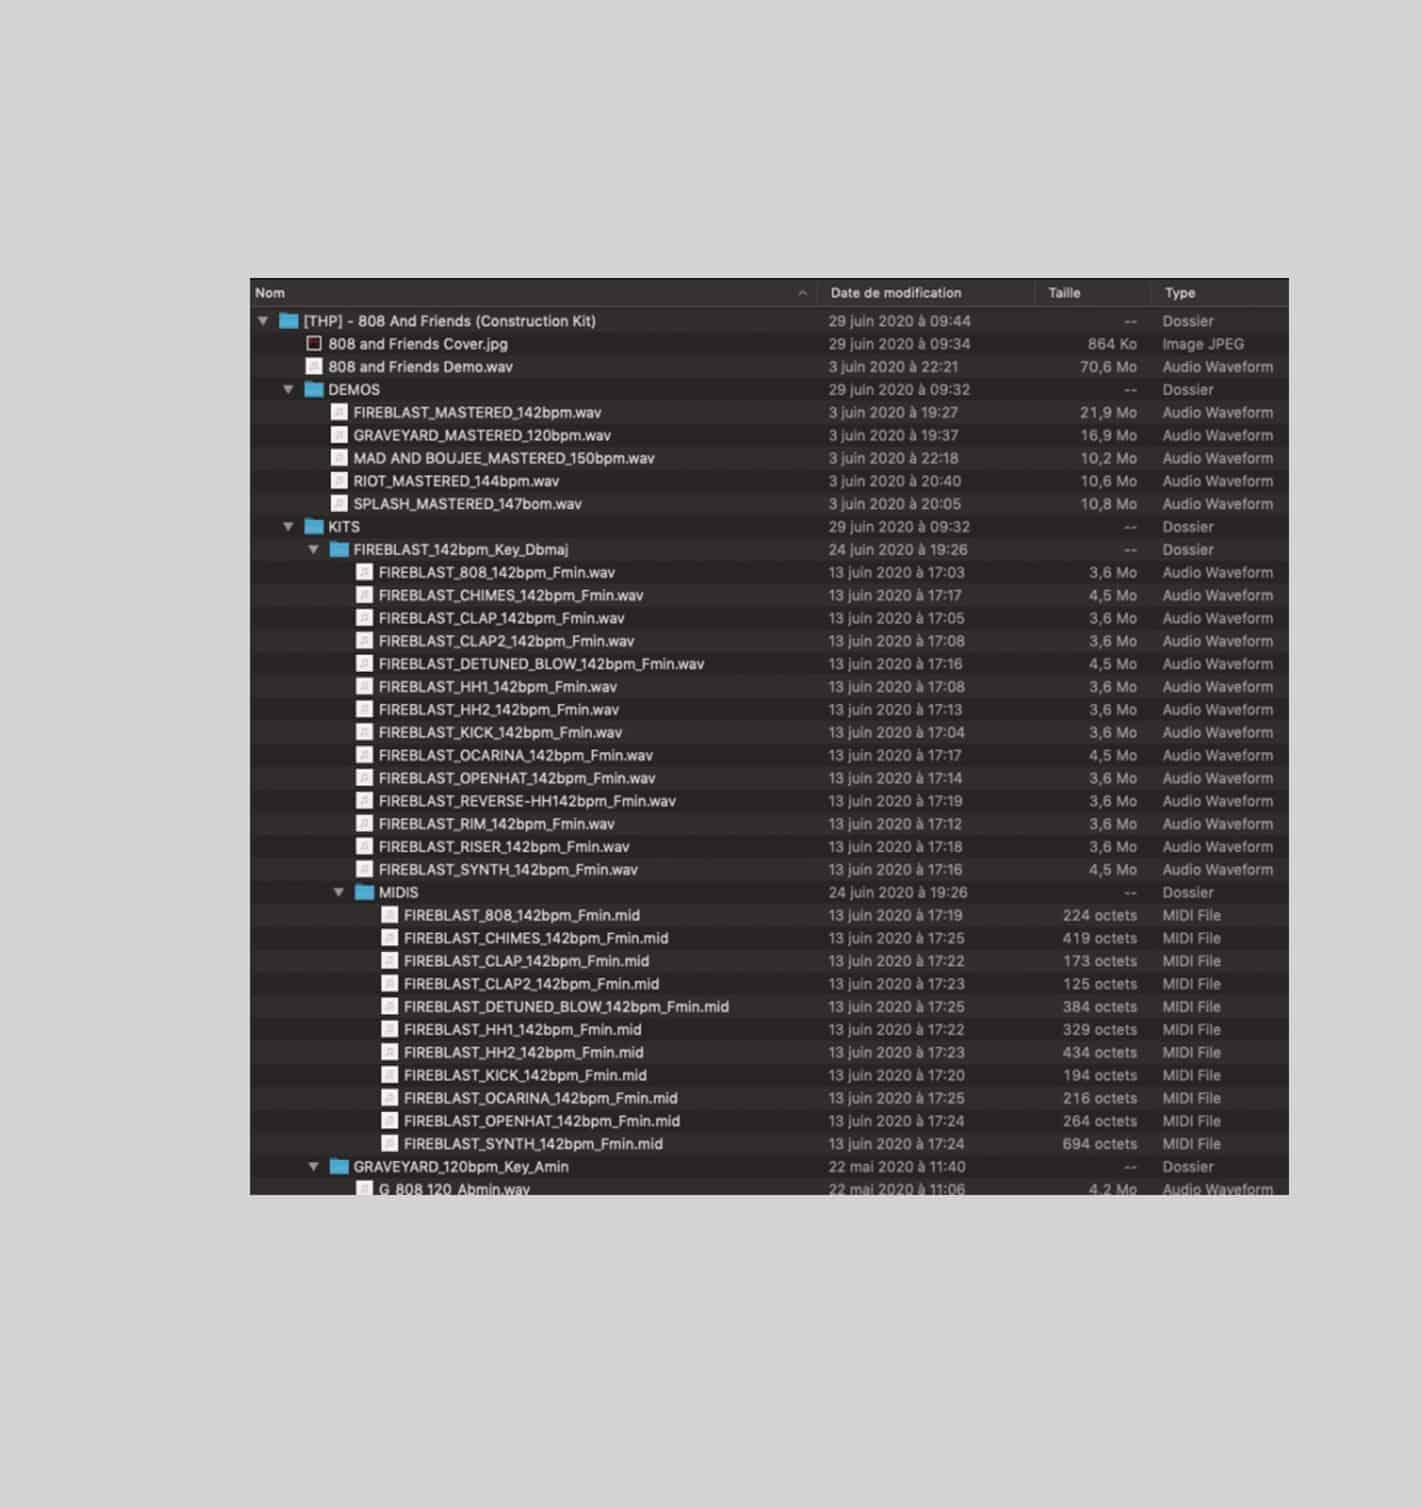
Task: Select FIREBLAST_OCARINA_142bpm_Fmin.wav file row
Action: click(x=515, y=756)
